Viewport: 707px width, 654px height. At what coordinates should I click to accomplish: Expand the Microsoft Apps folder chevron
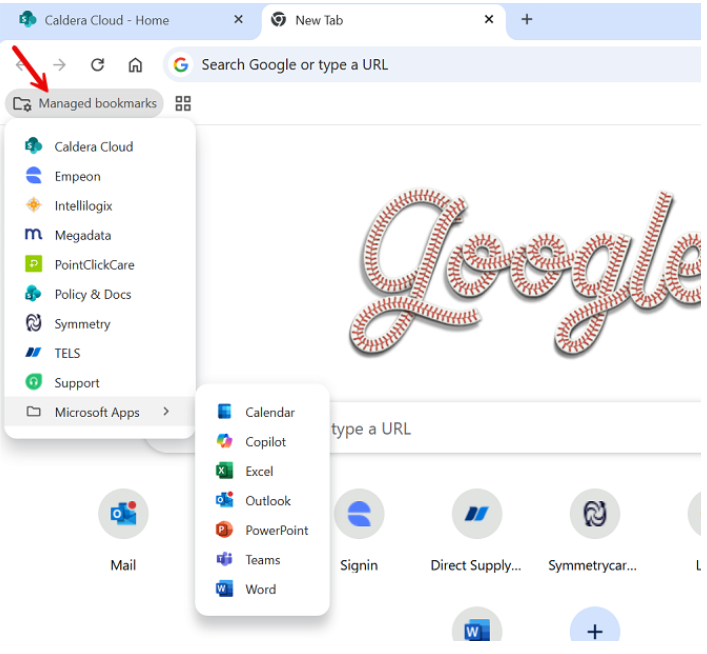(166, 411)
